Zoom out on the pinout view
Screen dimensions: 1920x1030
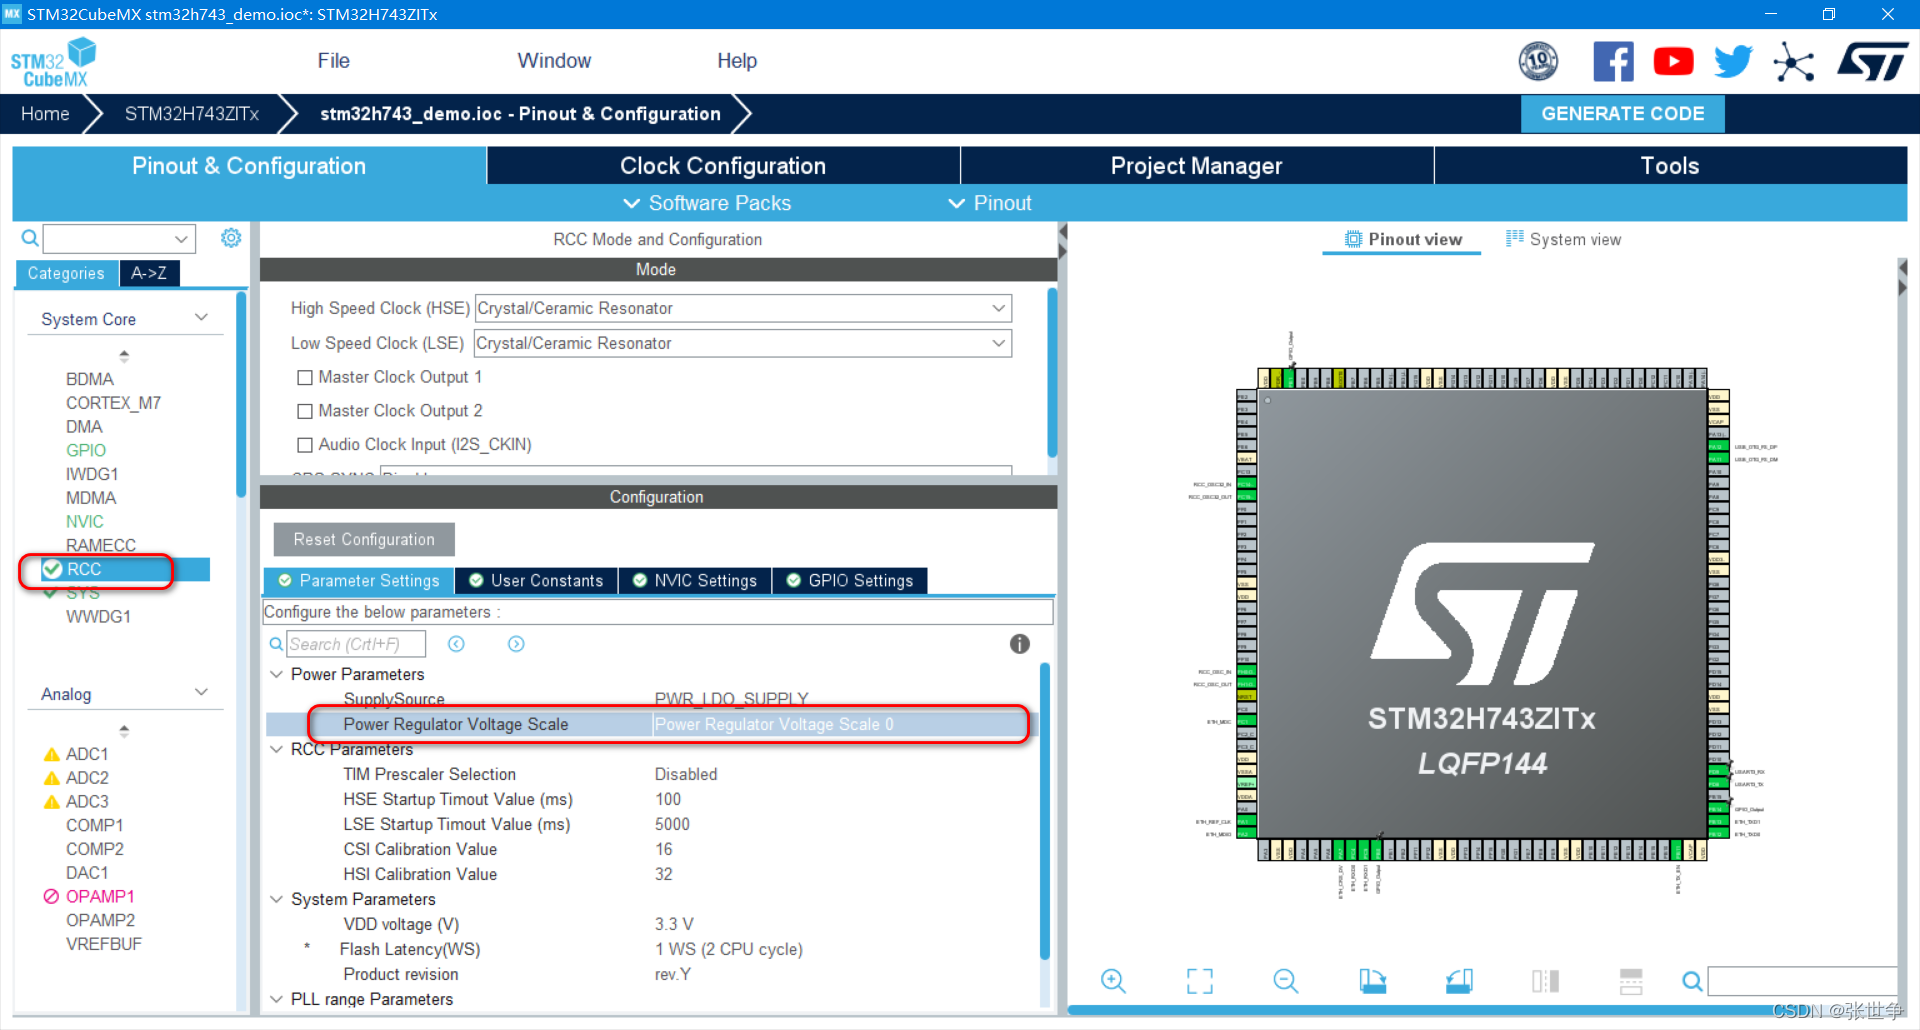[1286, 981]
